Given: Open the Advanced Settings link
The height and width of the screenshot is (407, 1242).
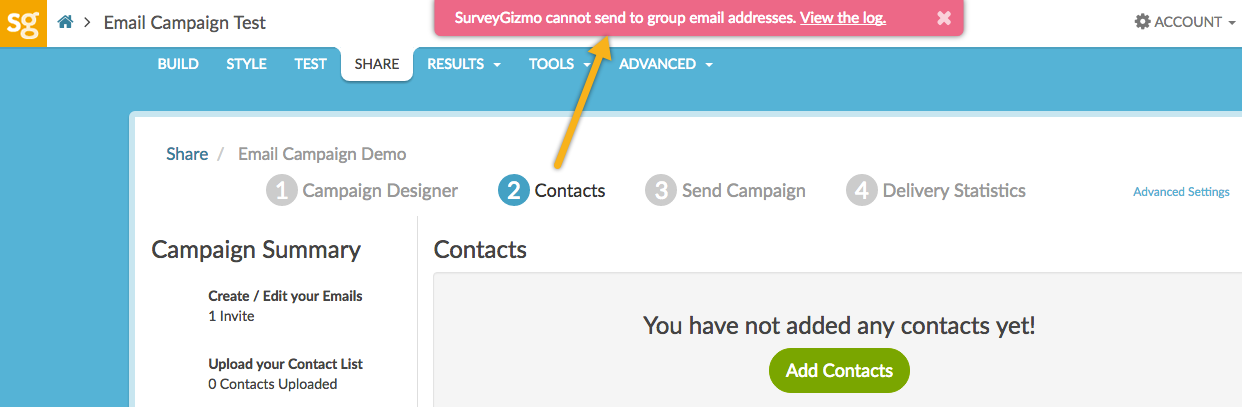Looking at the screenshot, I should tap(1181, 192).
